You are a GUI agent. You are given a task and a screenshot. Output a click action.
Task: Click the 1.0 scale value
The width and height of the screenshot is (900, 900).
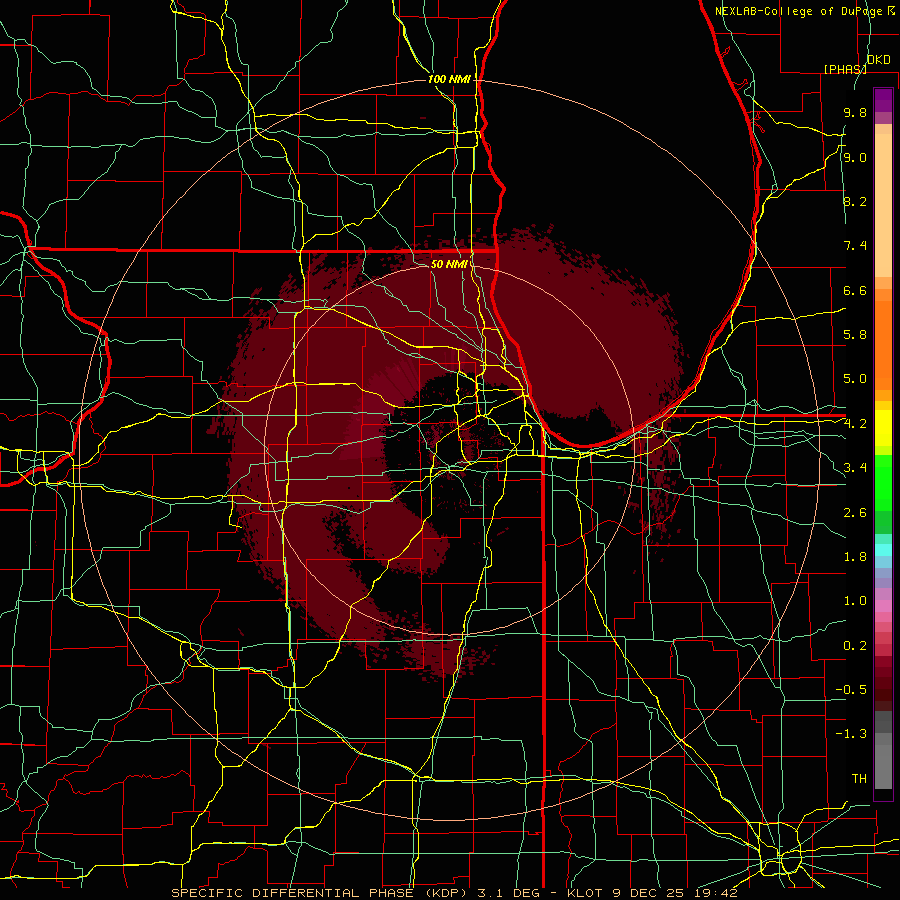tap(855, 601)
